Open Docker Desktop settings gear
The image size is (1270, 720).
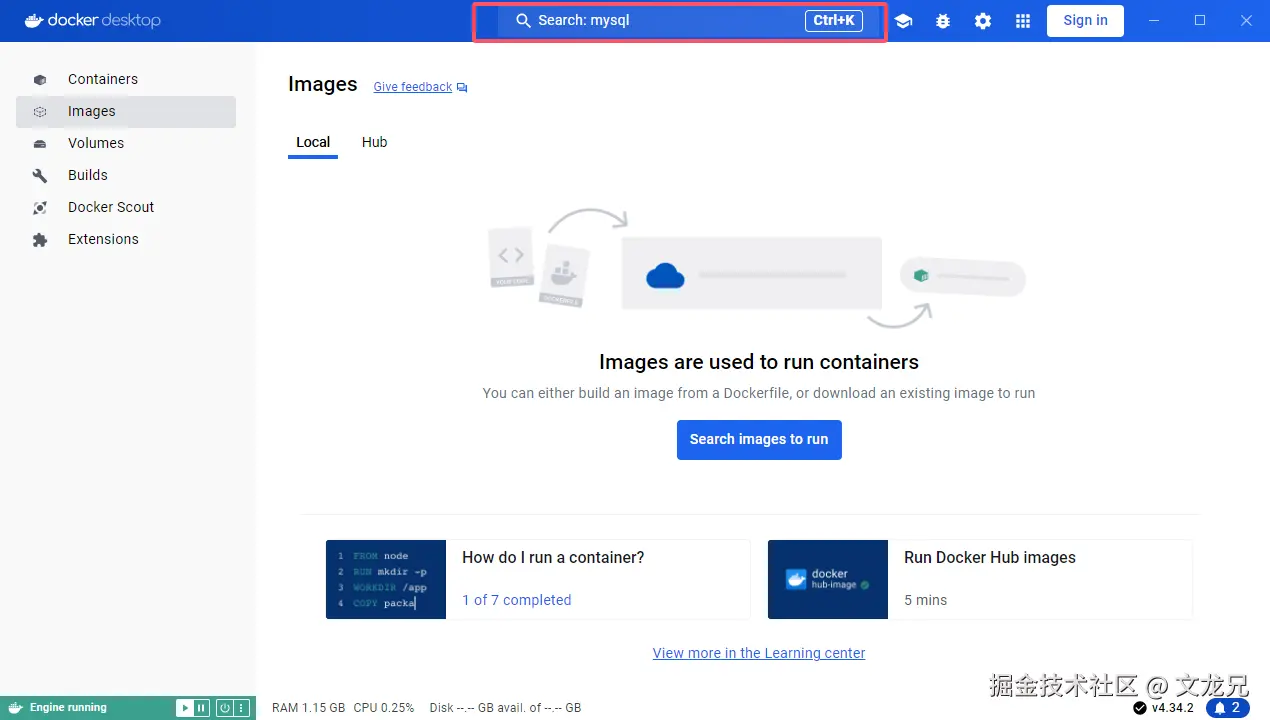click(982, 20)
